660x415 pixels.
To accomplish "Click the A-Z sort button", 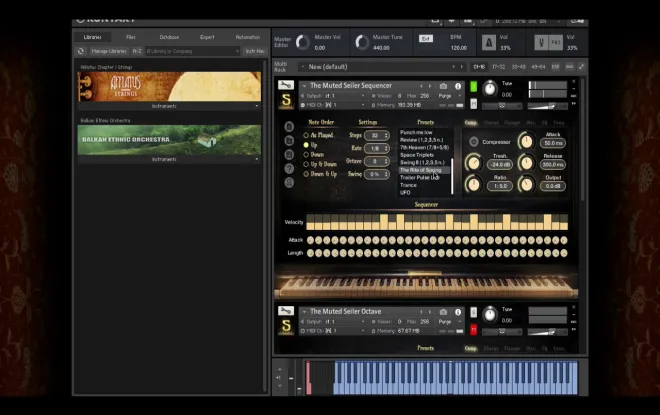I will pos(137,51).
